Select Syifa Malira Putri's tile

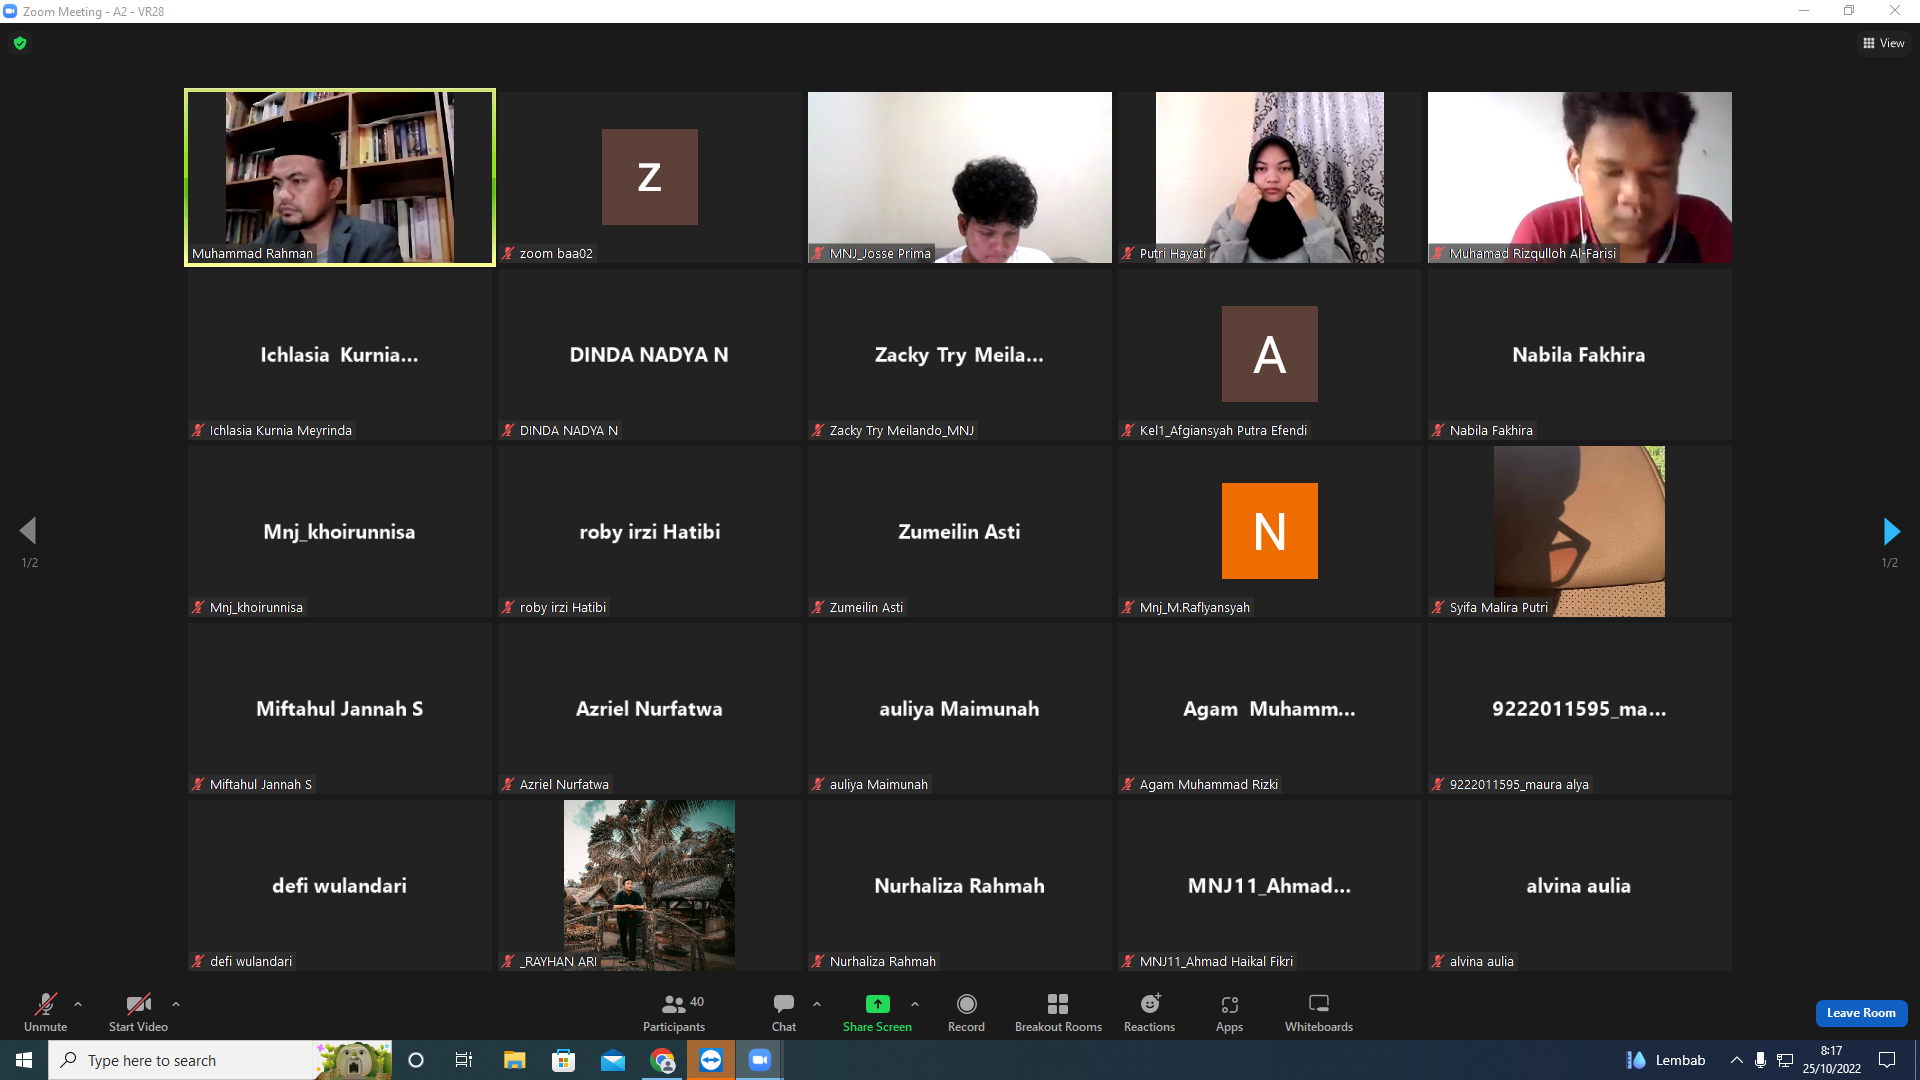[x=1580, y=531]
